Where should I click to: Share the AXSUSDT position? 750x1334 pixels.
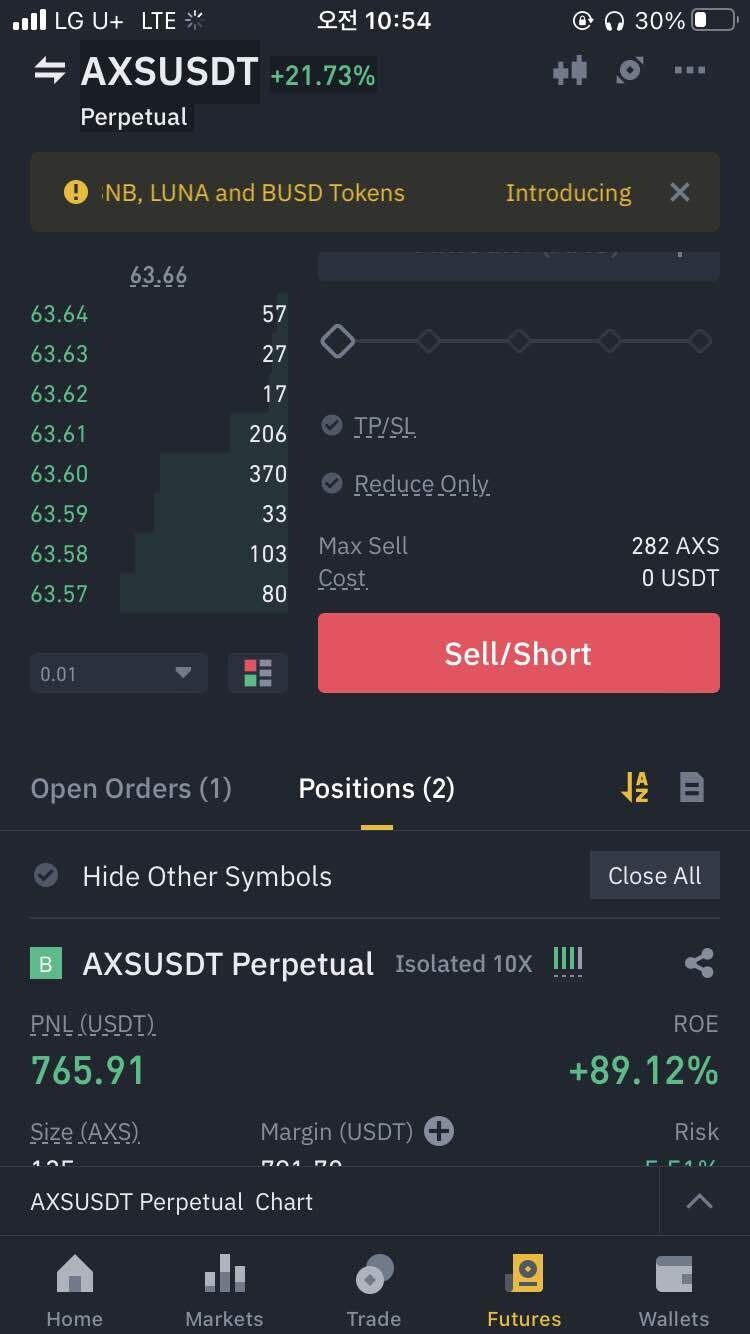[x=699, y=964]
